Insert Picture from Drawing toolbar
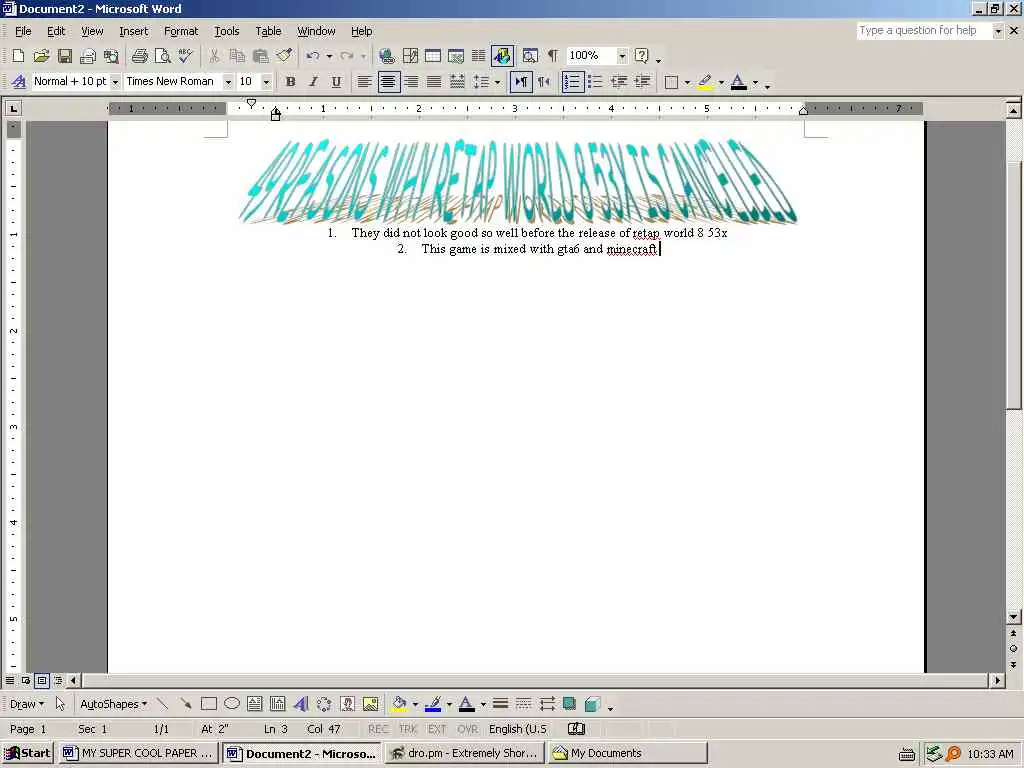 pos(370,704)
